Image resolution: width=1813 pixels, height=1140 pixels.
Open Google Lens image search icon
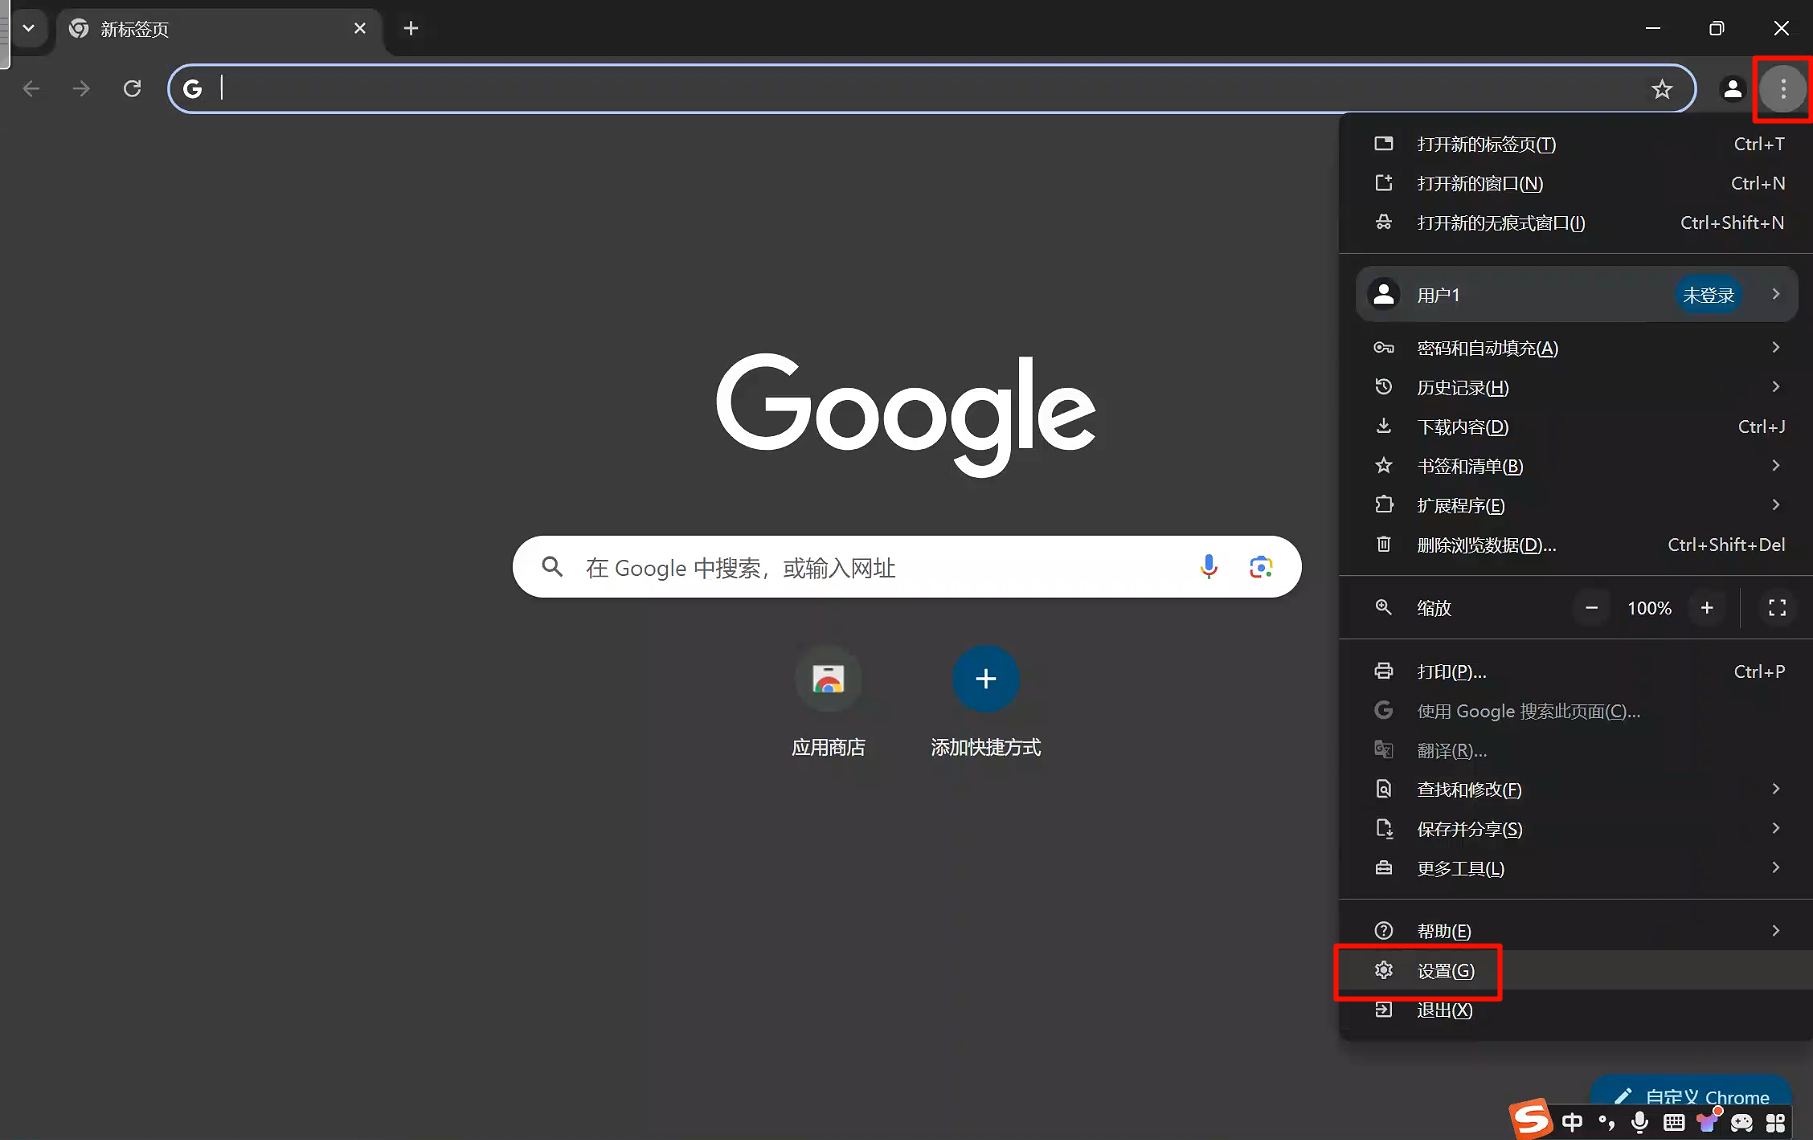[x=1260, y=567]
